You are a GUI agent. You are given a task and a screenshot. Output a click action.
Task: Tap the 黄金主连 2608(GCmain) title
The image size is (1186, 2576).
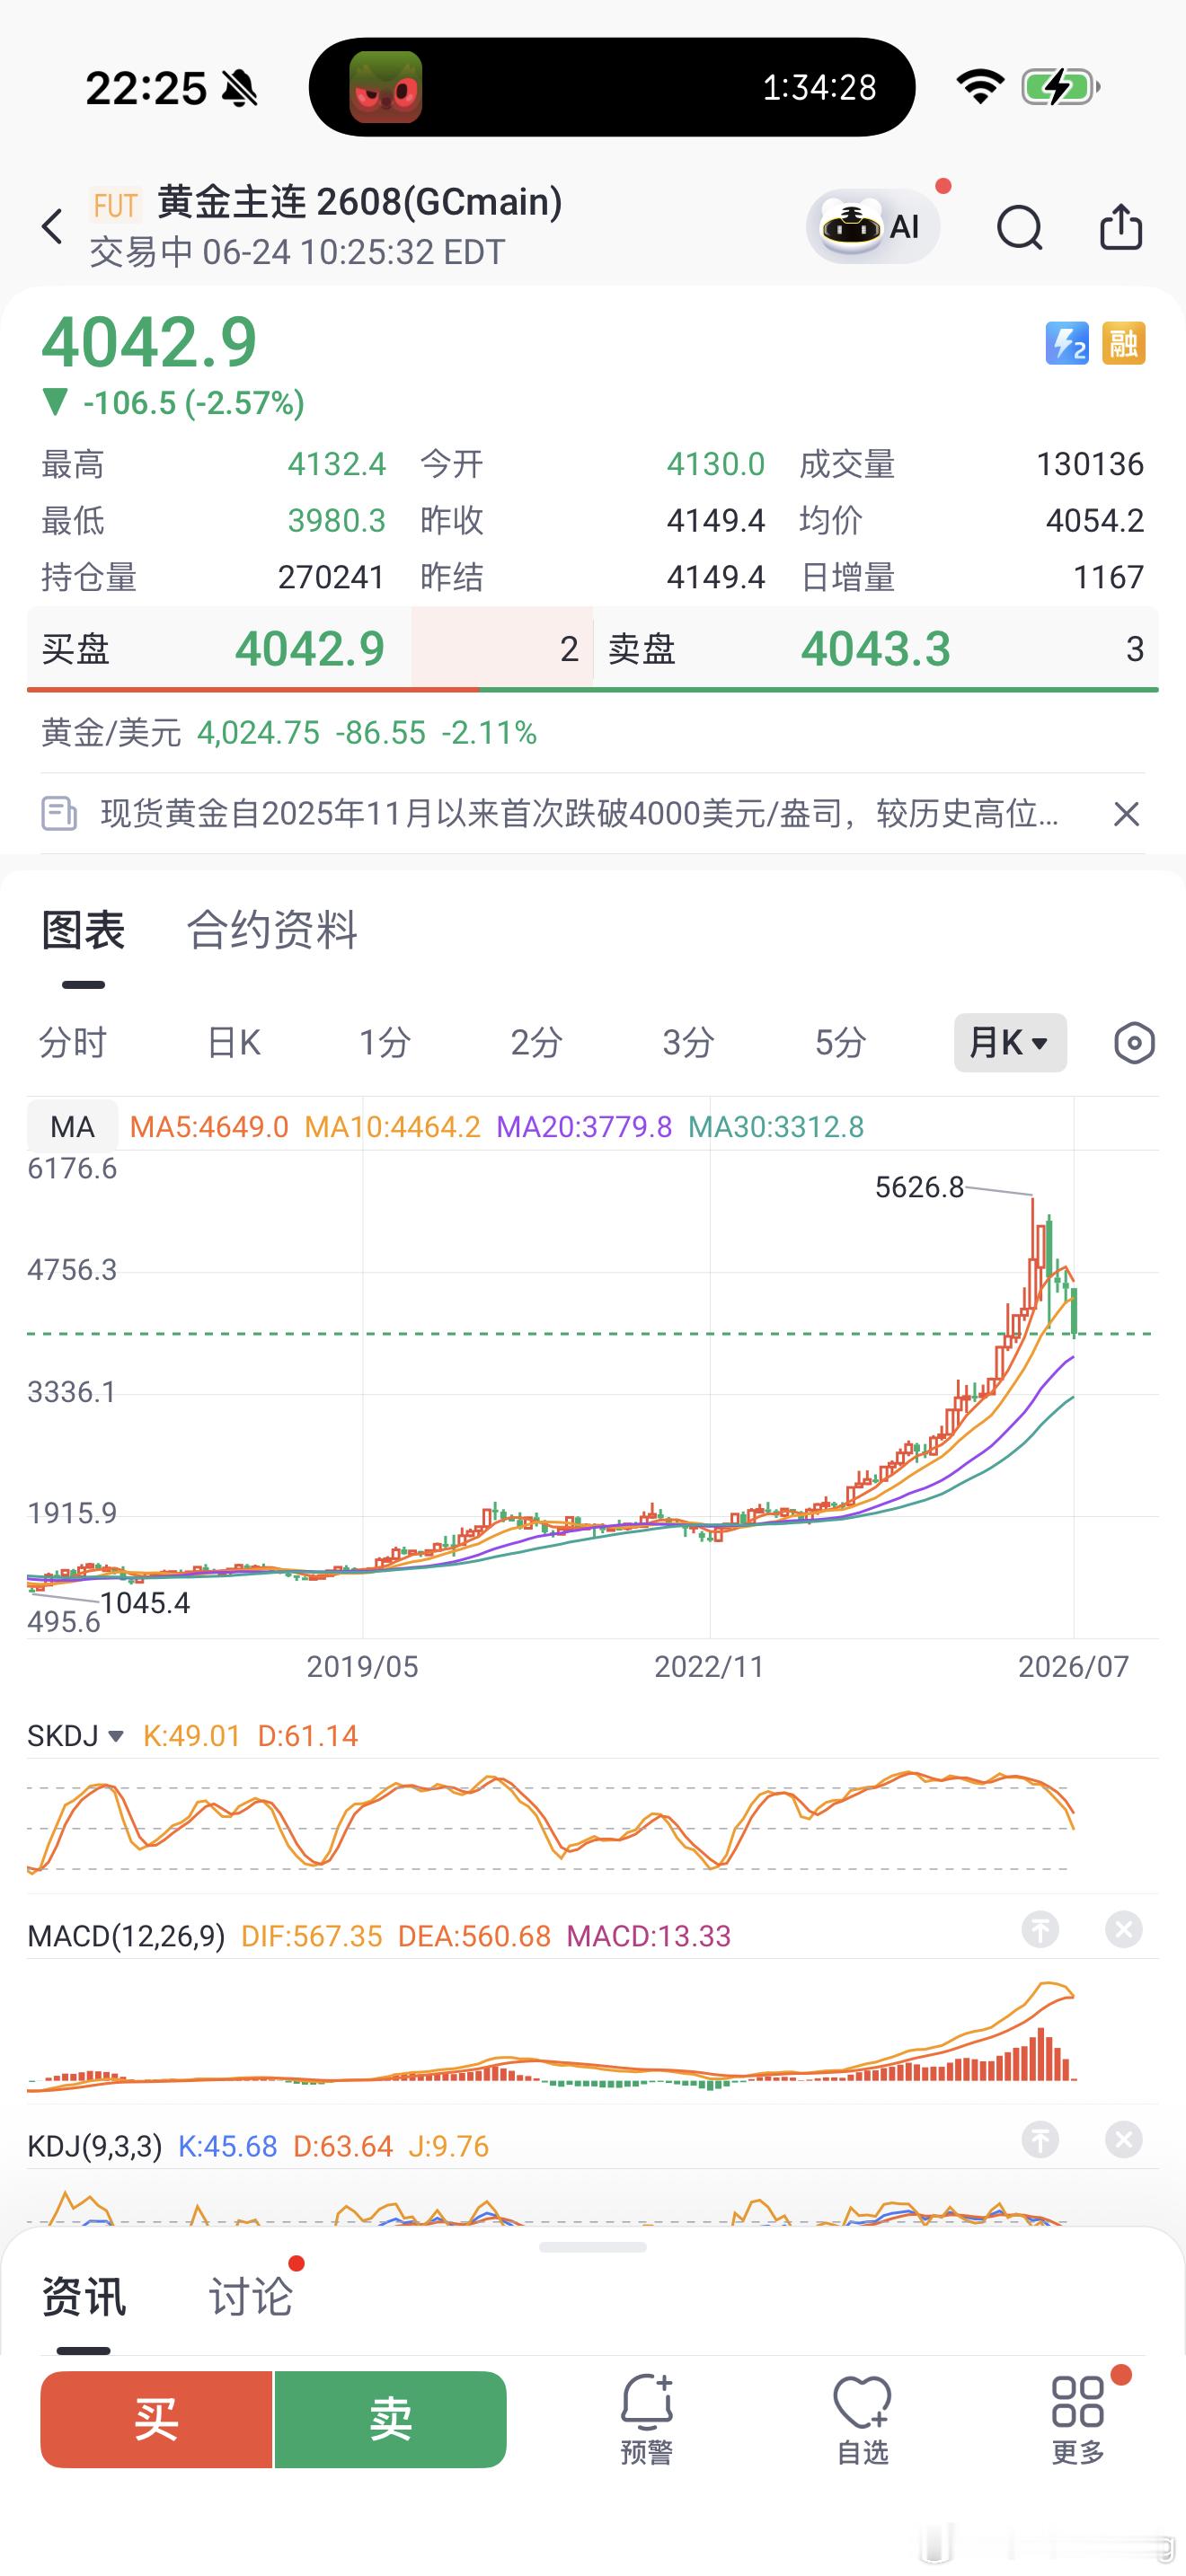pyautogui.click(x=360, y=202)
